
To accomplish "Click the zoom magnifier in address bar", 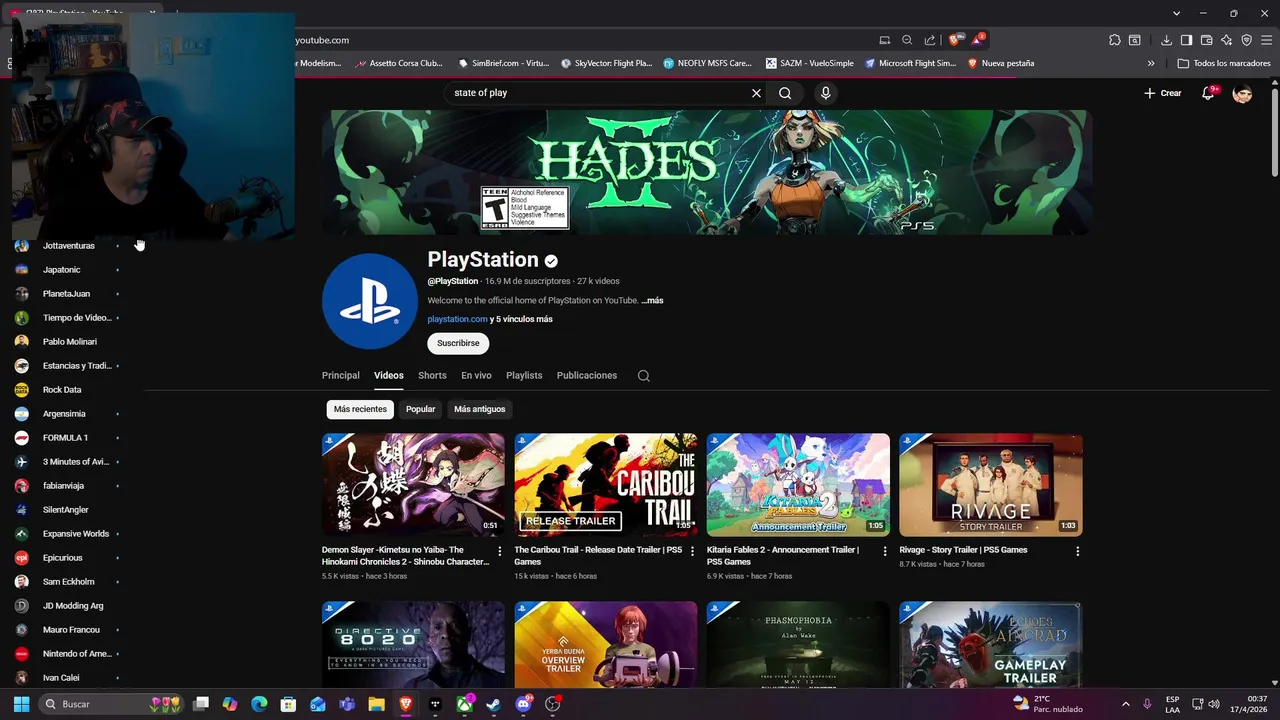I will pos(907,40).
